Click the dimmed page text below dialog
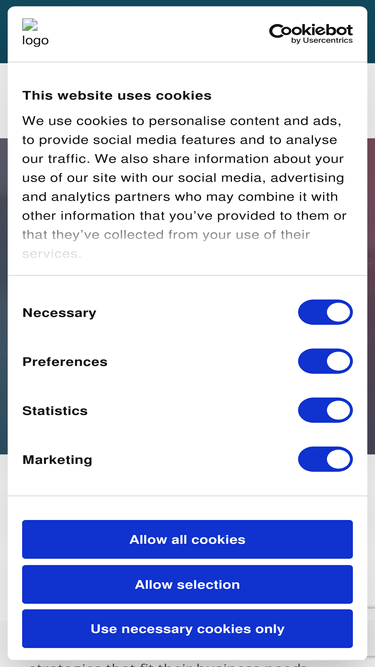Viewport: 375px width, 667px height. click(x=168, y=663)
